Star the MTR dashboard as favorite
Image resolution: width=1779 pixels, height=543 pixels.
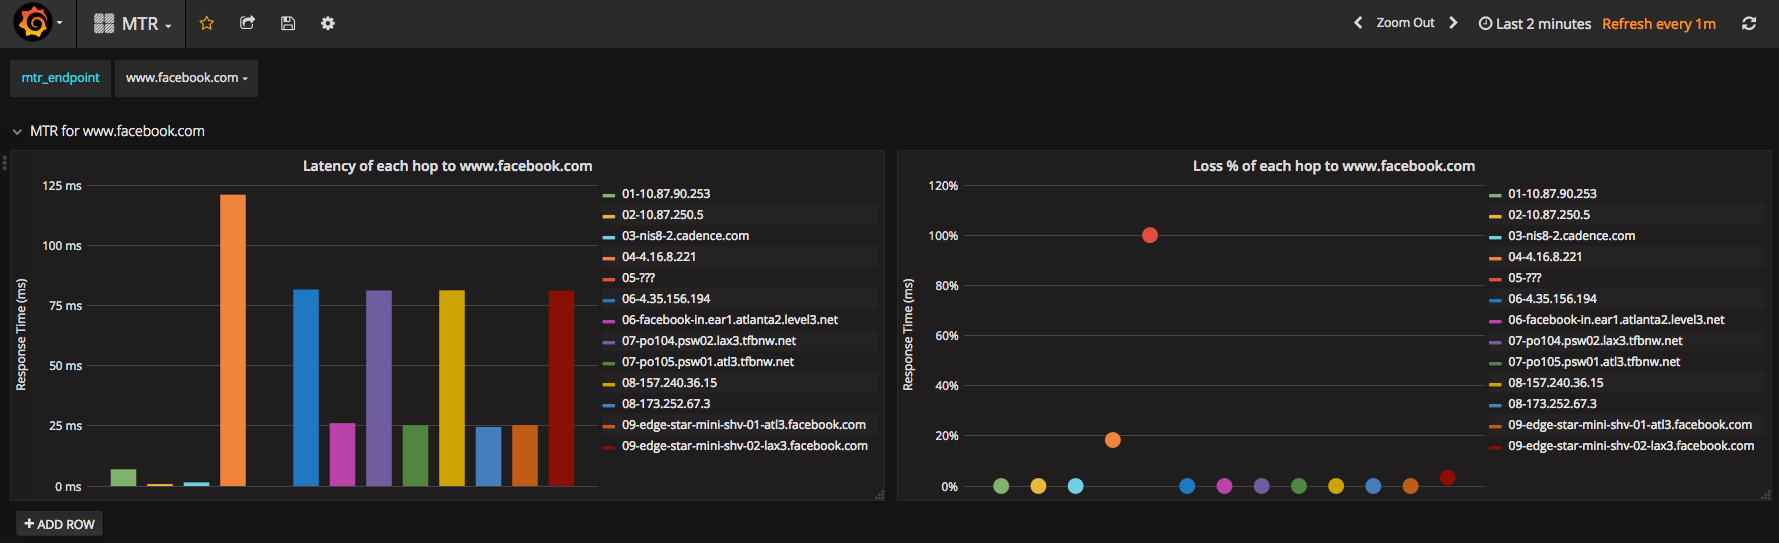(207, 23)
